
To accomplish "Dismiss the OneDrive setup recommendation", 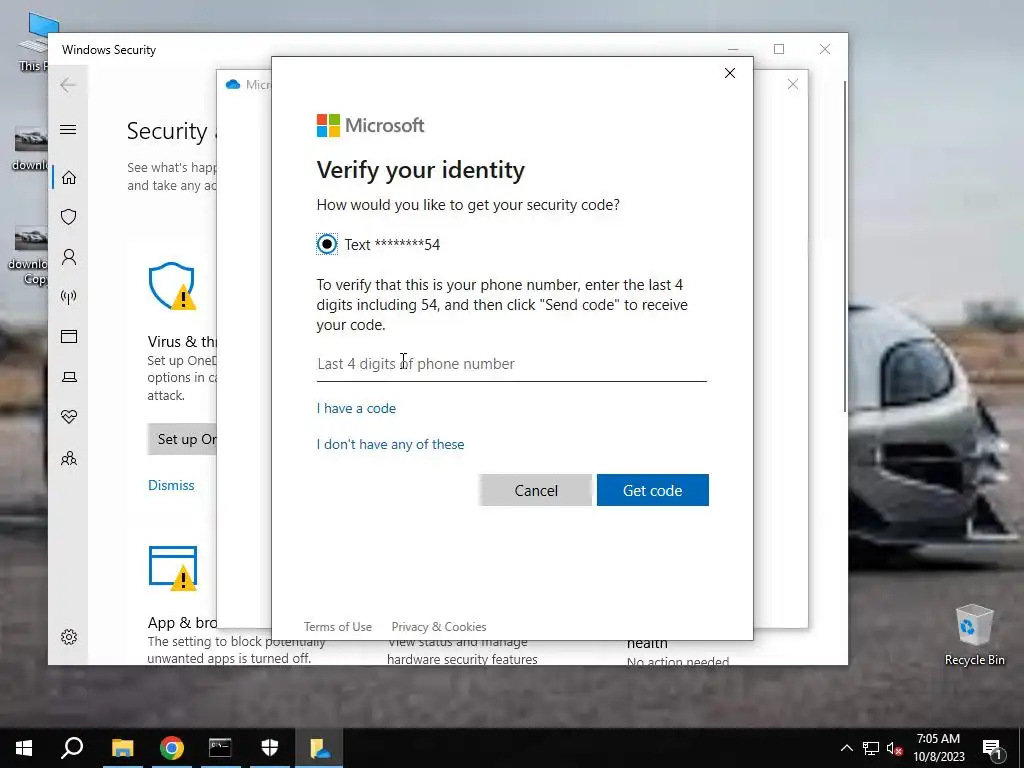I will click(171, 485).
